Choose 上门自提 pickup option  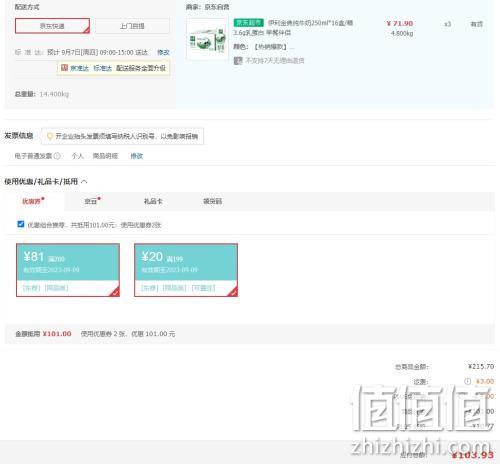click(x=132, y=26)
